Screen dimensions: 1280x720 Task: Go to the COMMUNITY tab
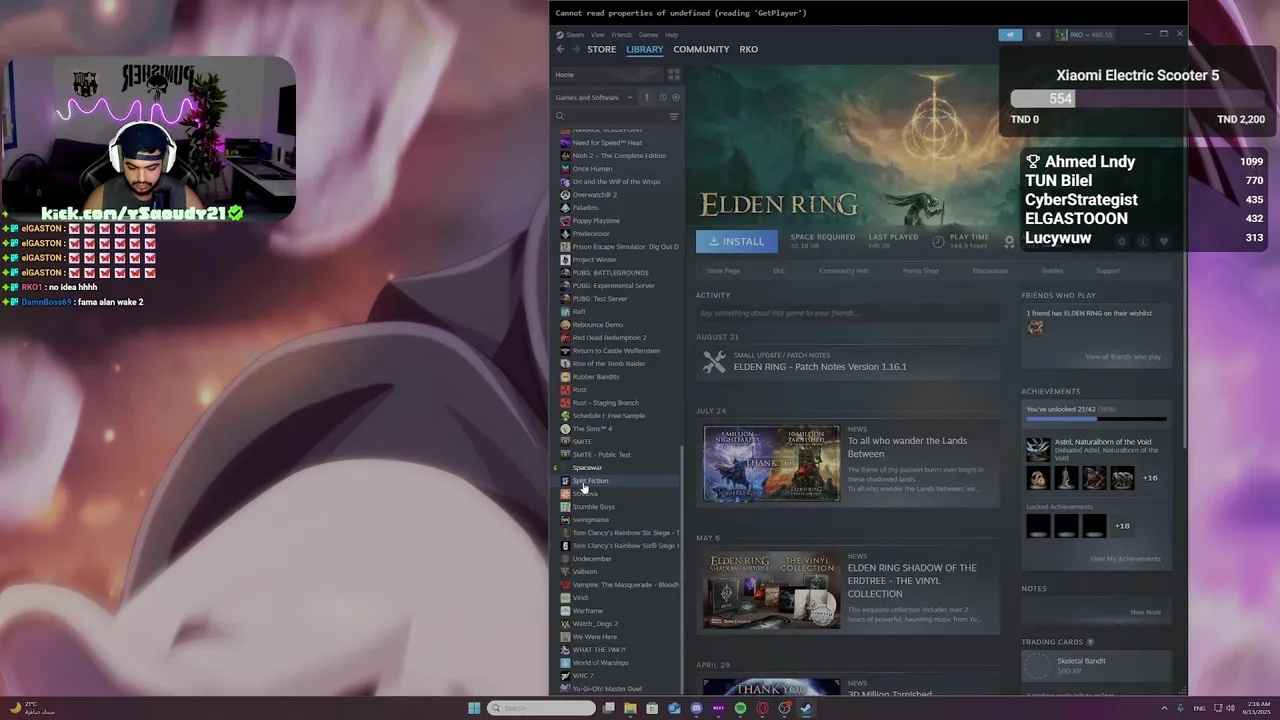coord(701,49)
